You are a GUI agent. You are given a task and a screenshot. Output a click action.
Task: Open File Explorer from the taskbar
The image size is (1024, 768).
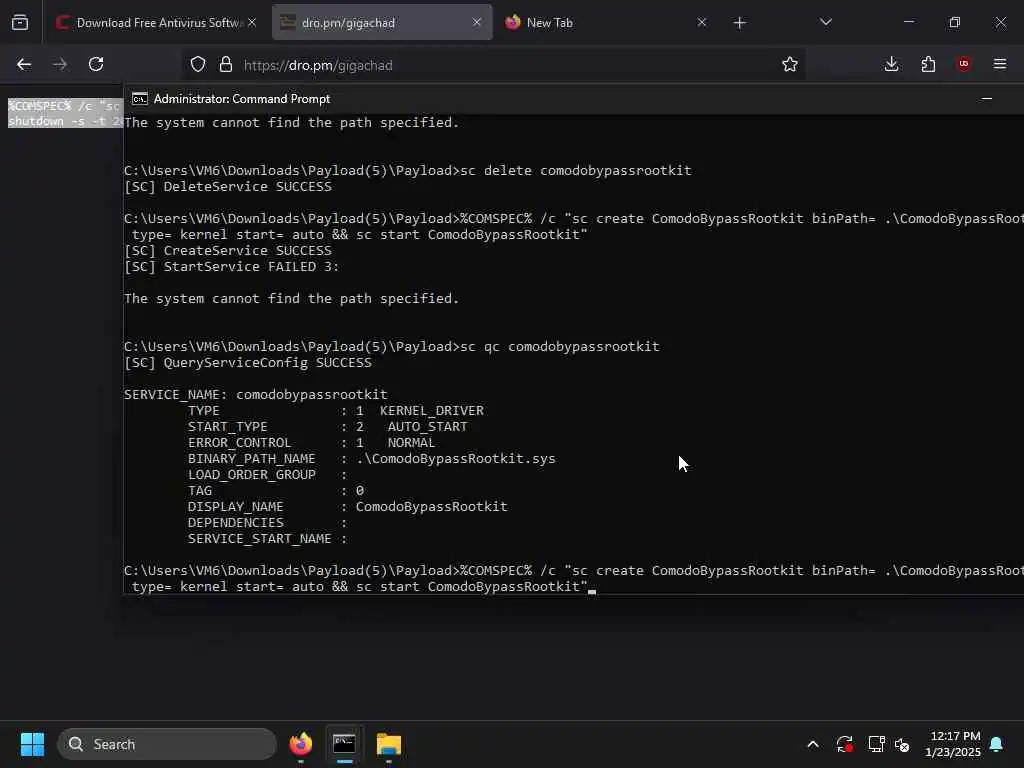click(389, 744)
